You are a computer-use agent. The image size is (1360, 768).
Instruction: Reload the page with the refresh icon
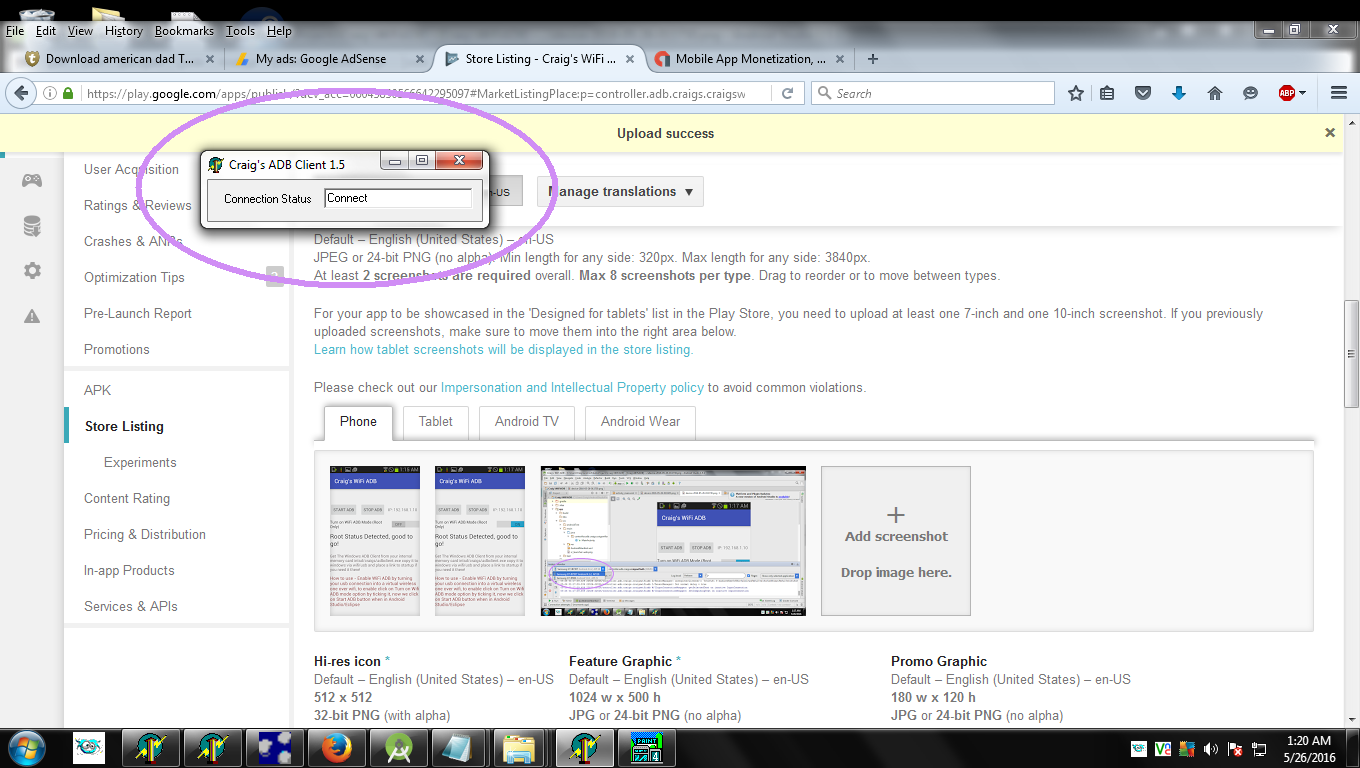click(x=787, y=93)
